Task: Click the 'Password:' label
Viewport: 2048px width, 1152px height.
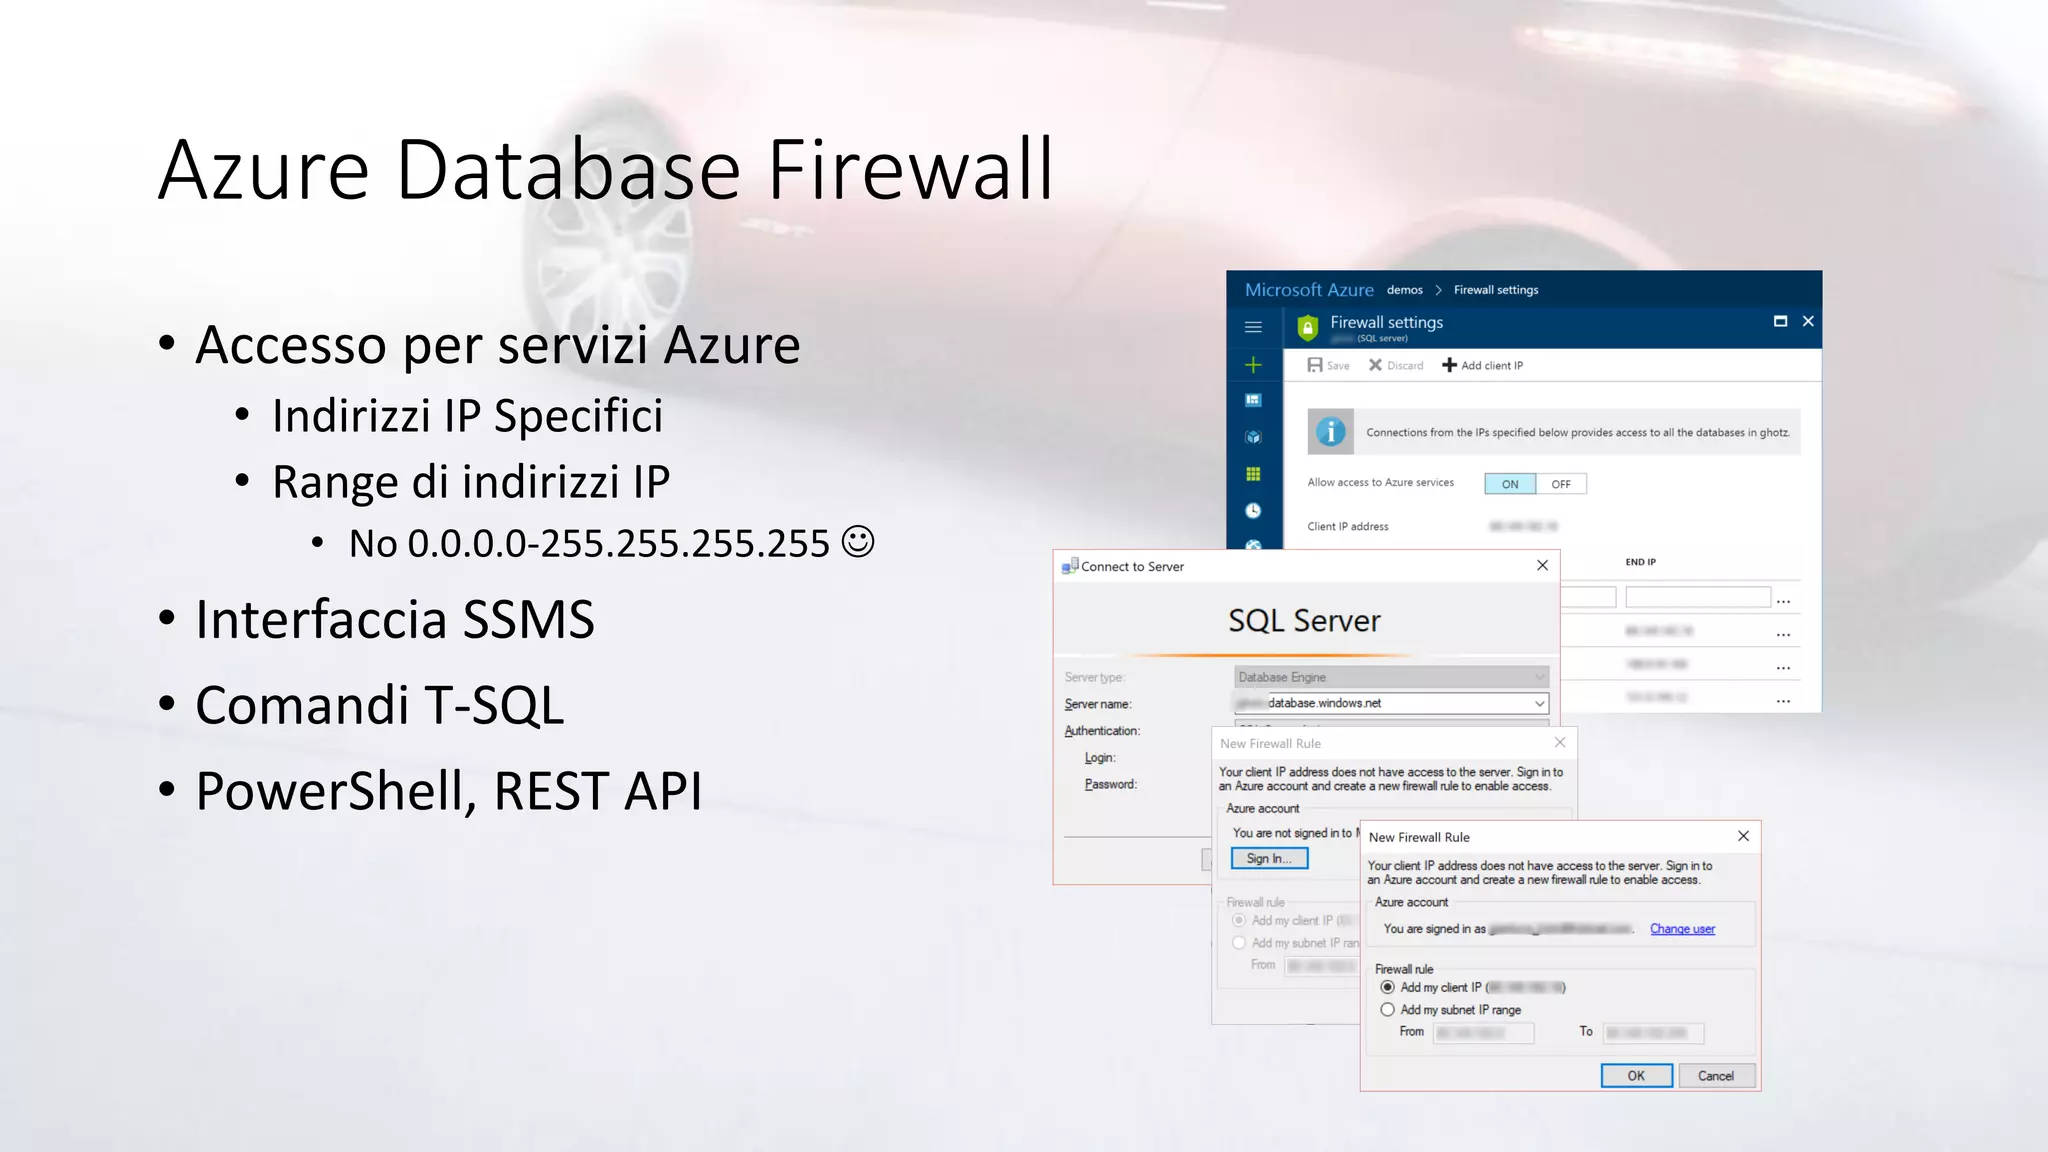Action: [1111, 784]
